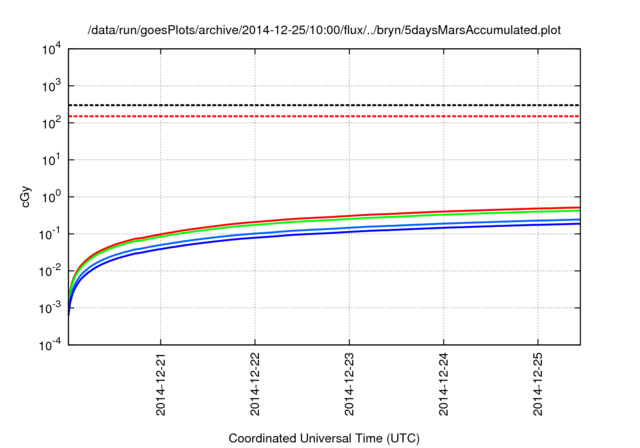Screen dimensions: 640x448
Task: Click the plot title file path
Action: 324,30
